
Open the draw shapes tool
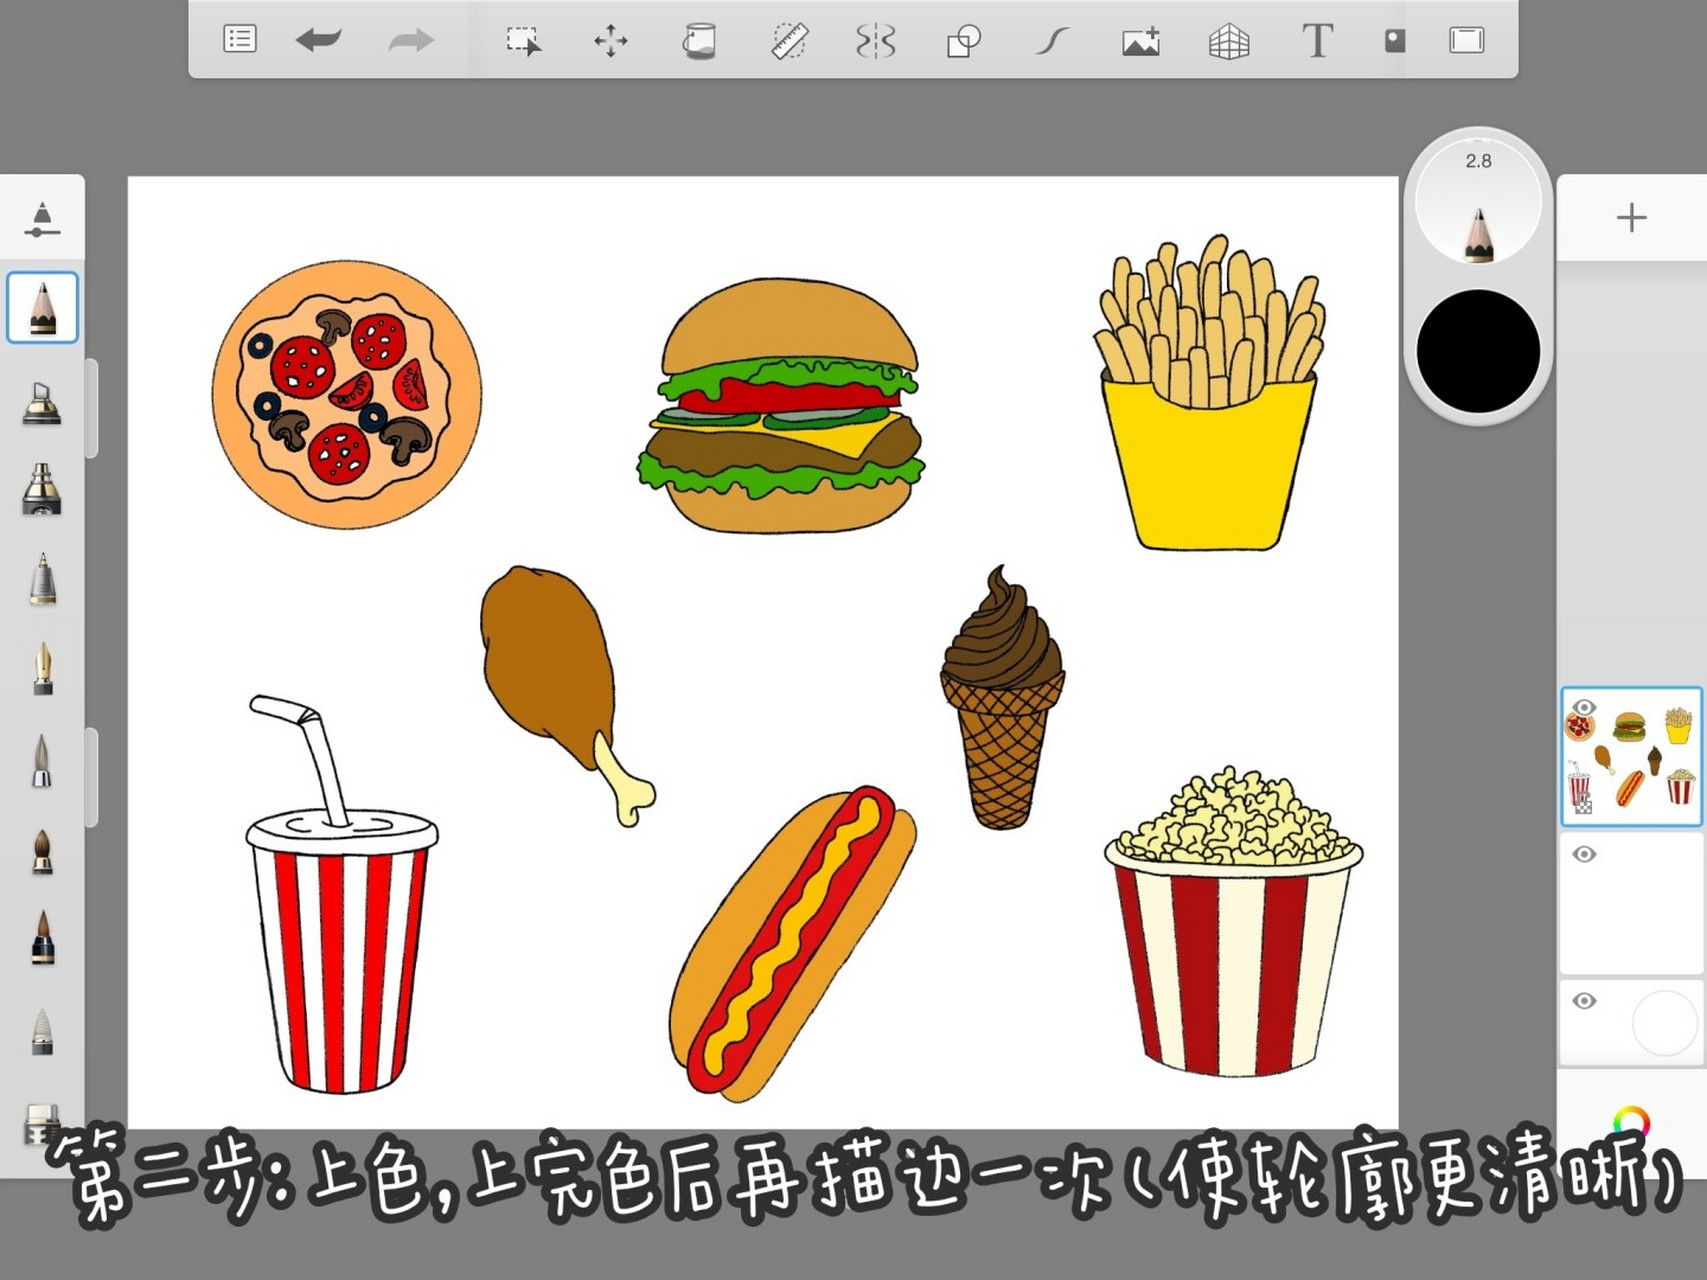click(x=963, y=41)
